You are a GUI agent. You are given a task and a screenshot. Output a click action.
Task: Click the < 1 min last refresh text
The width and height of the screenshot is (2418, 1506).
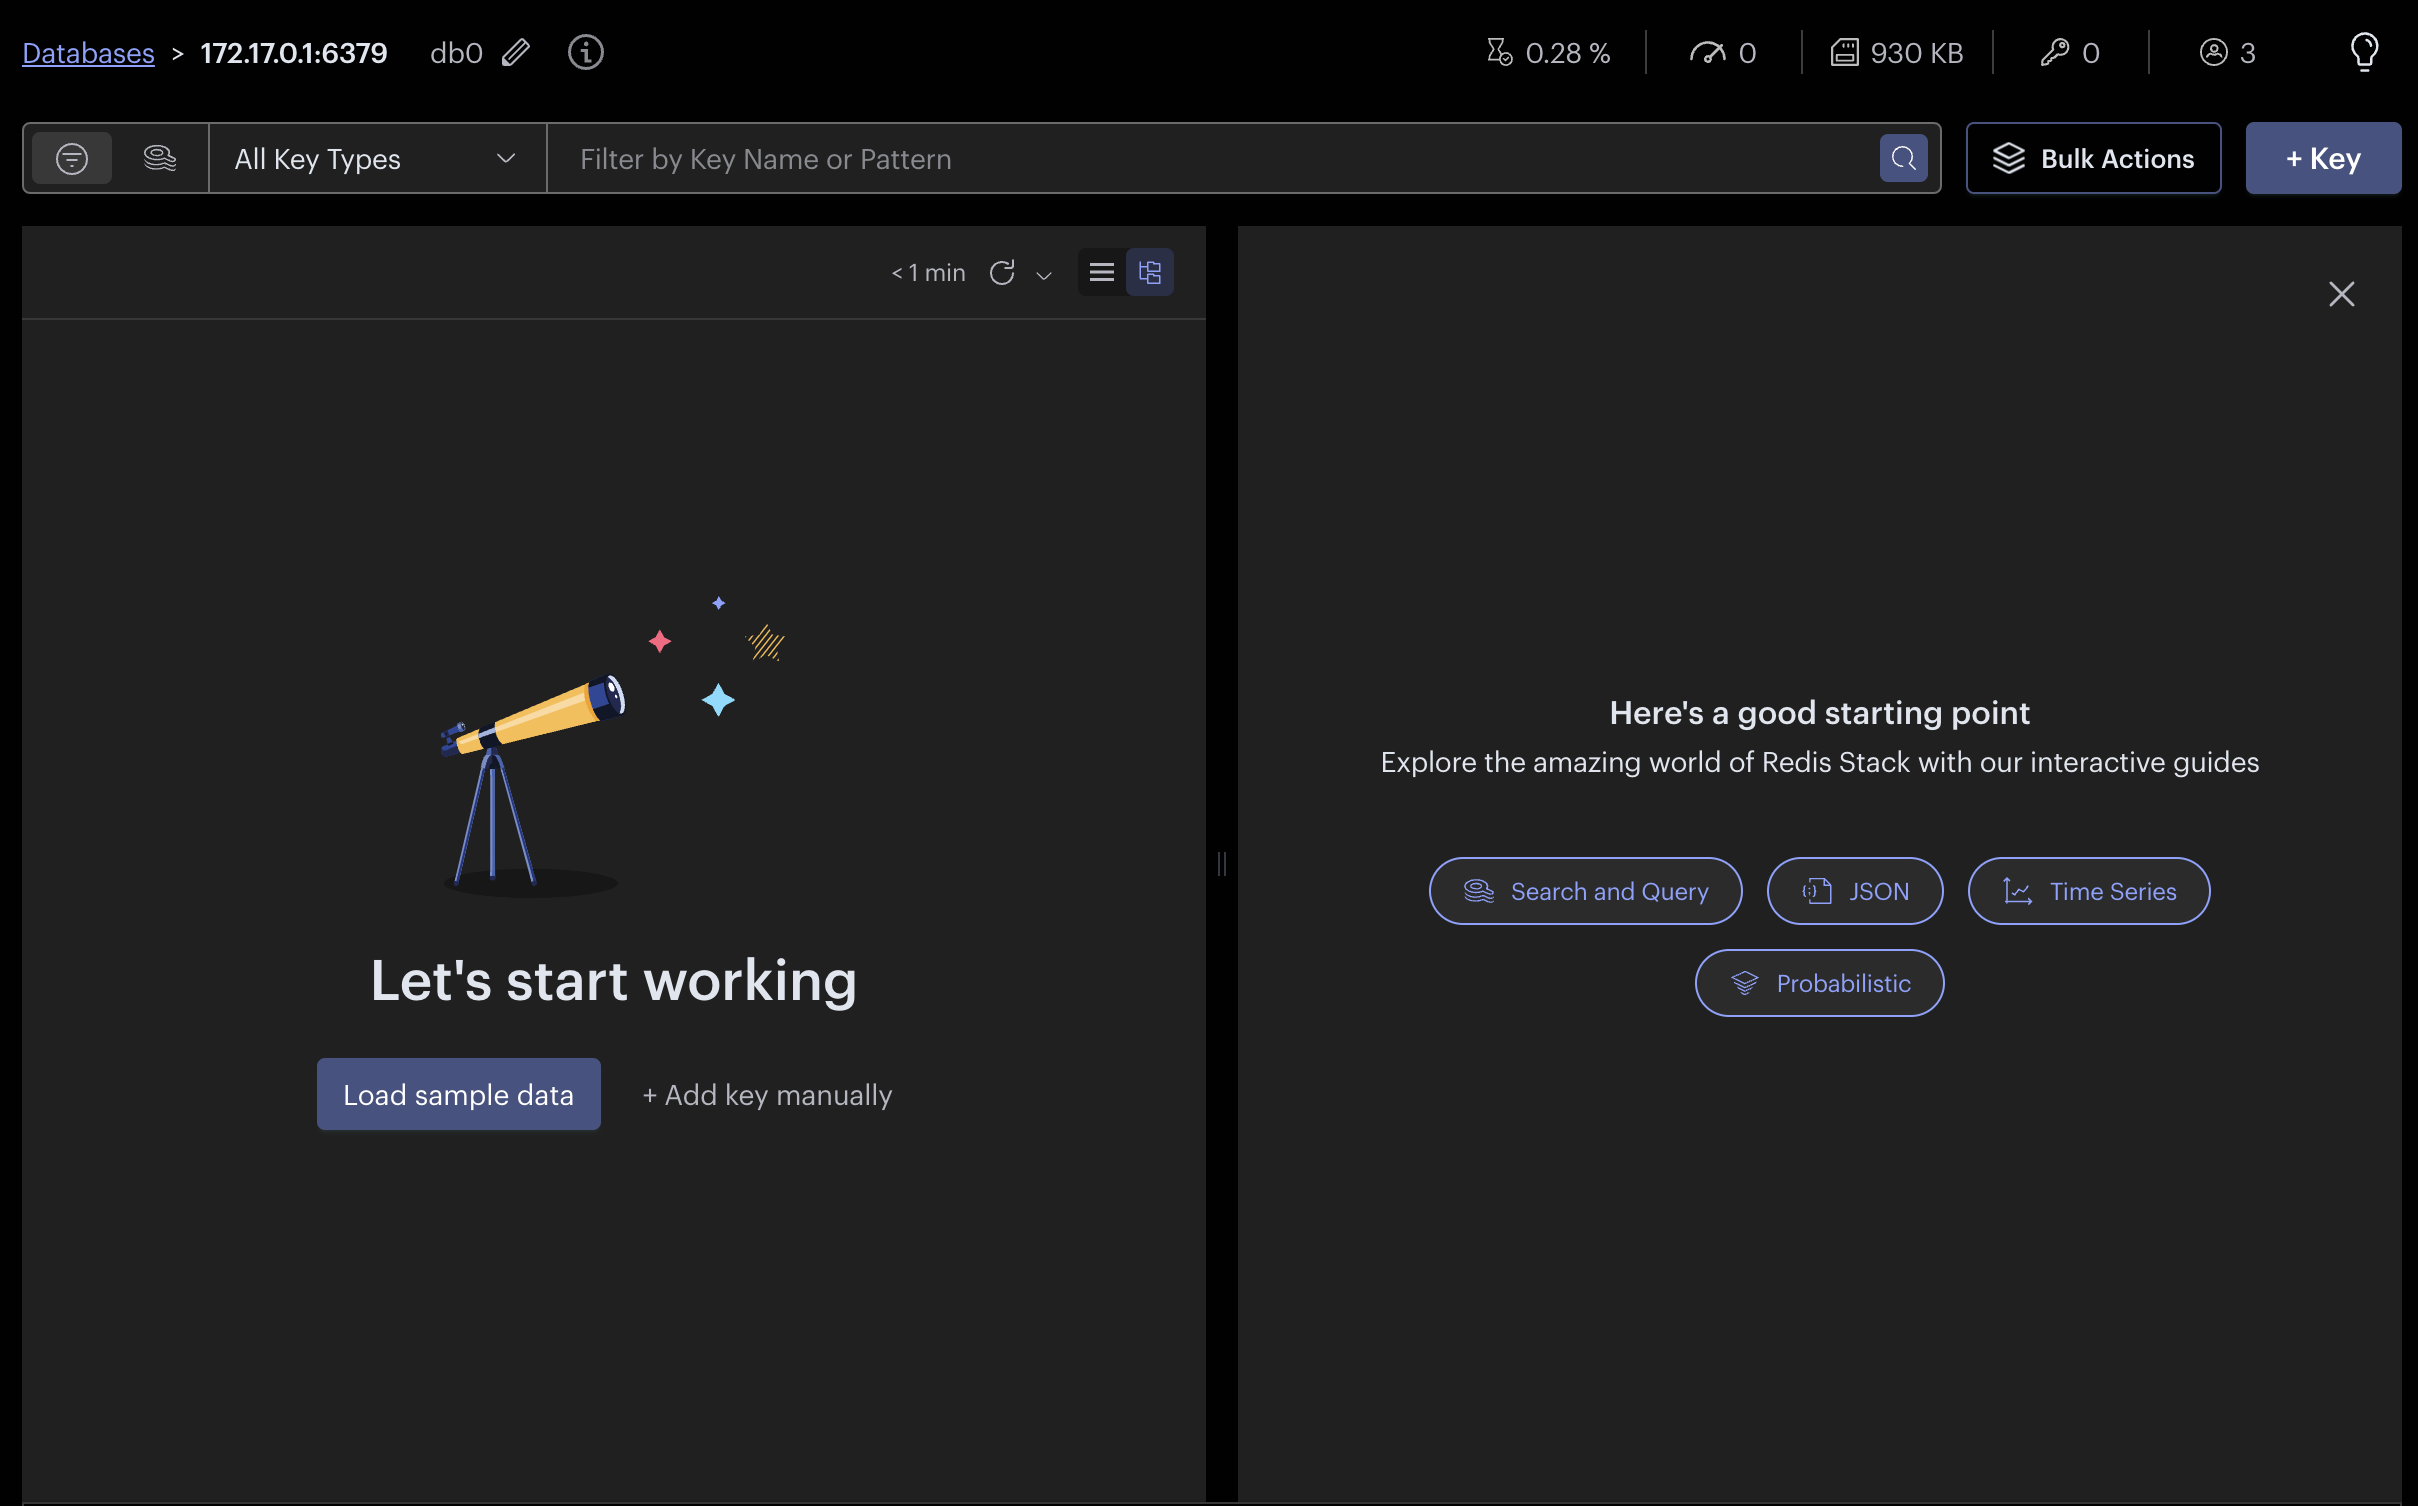[928, 272]
